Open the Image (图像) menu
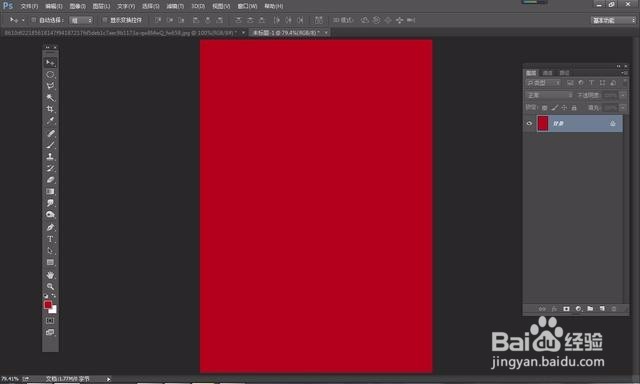 pyautogui.click(x=78, y=6)
